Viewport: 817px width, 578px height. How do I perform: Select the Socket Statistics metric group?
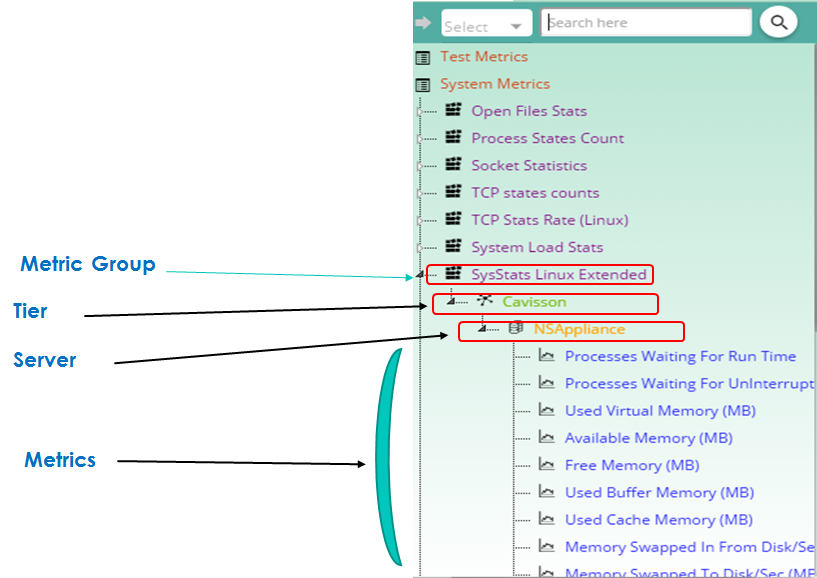529,166
